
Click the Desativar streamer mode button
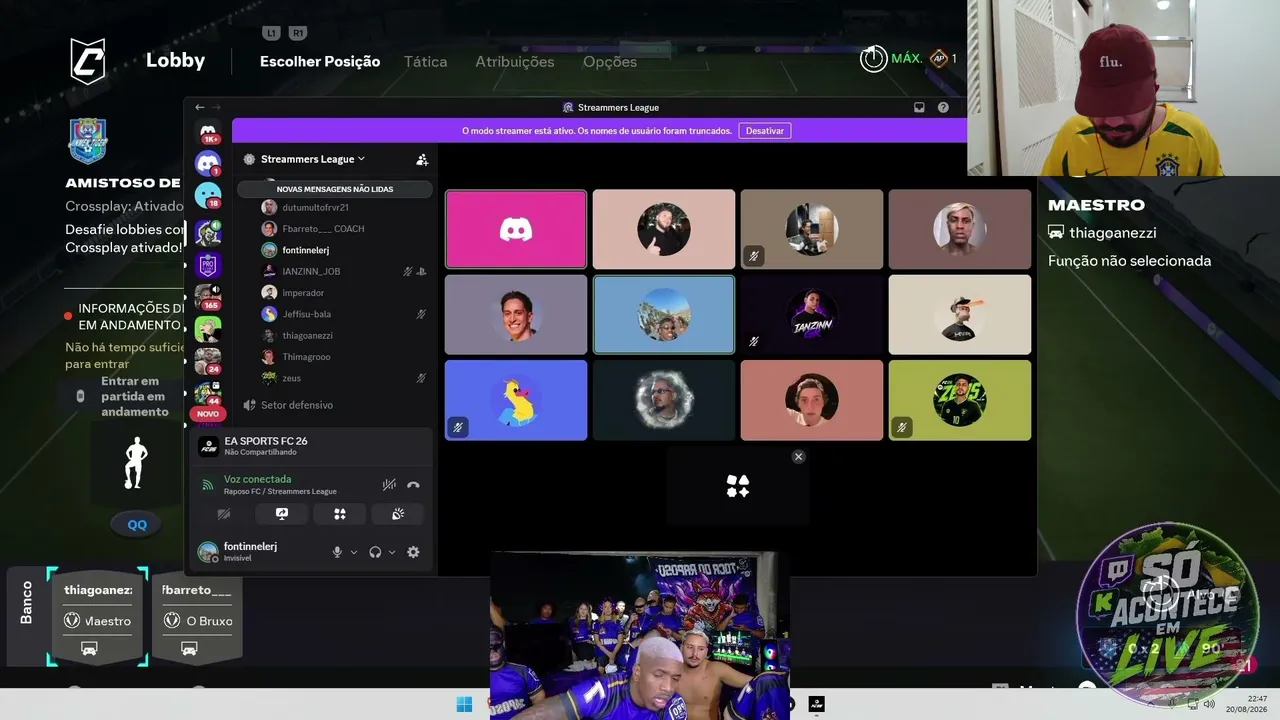[765, 130]
